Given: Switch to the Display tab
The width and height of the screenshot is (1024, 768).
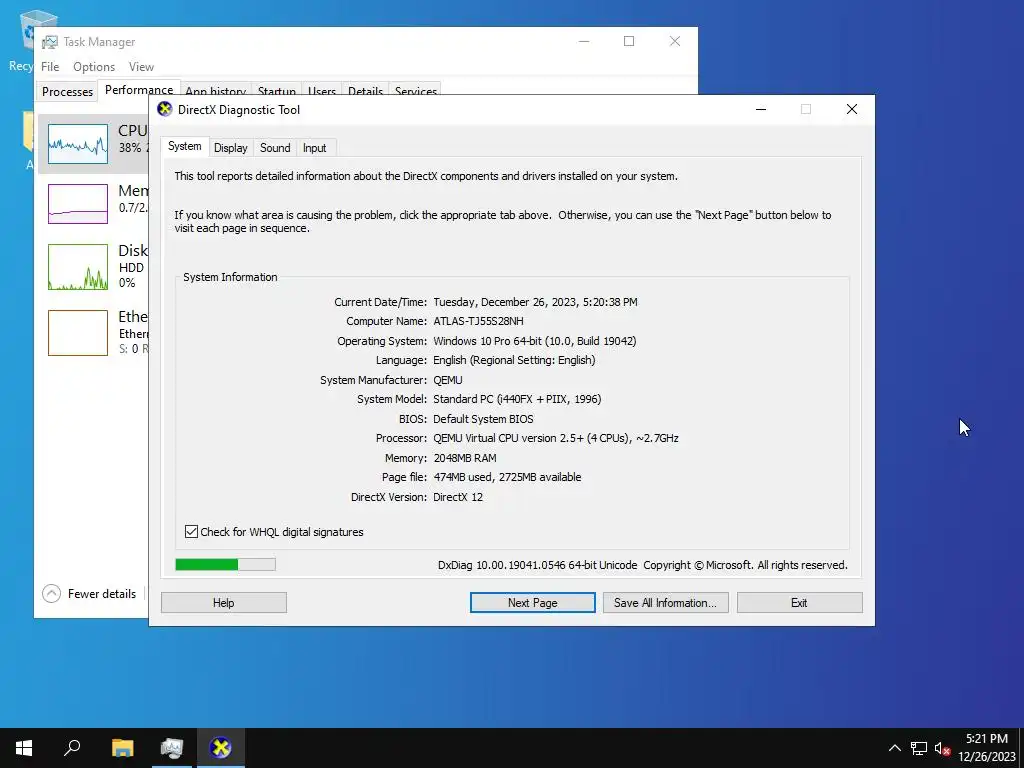Looking at the screenshot, I should (231, 148).
